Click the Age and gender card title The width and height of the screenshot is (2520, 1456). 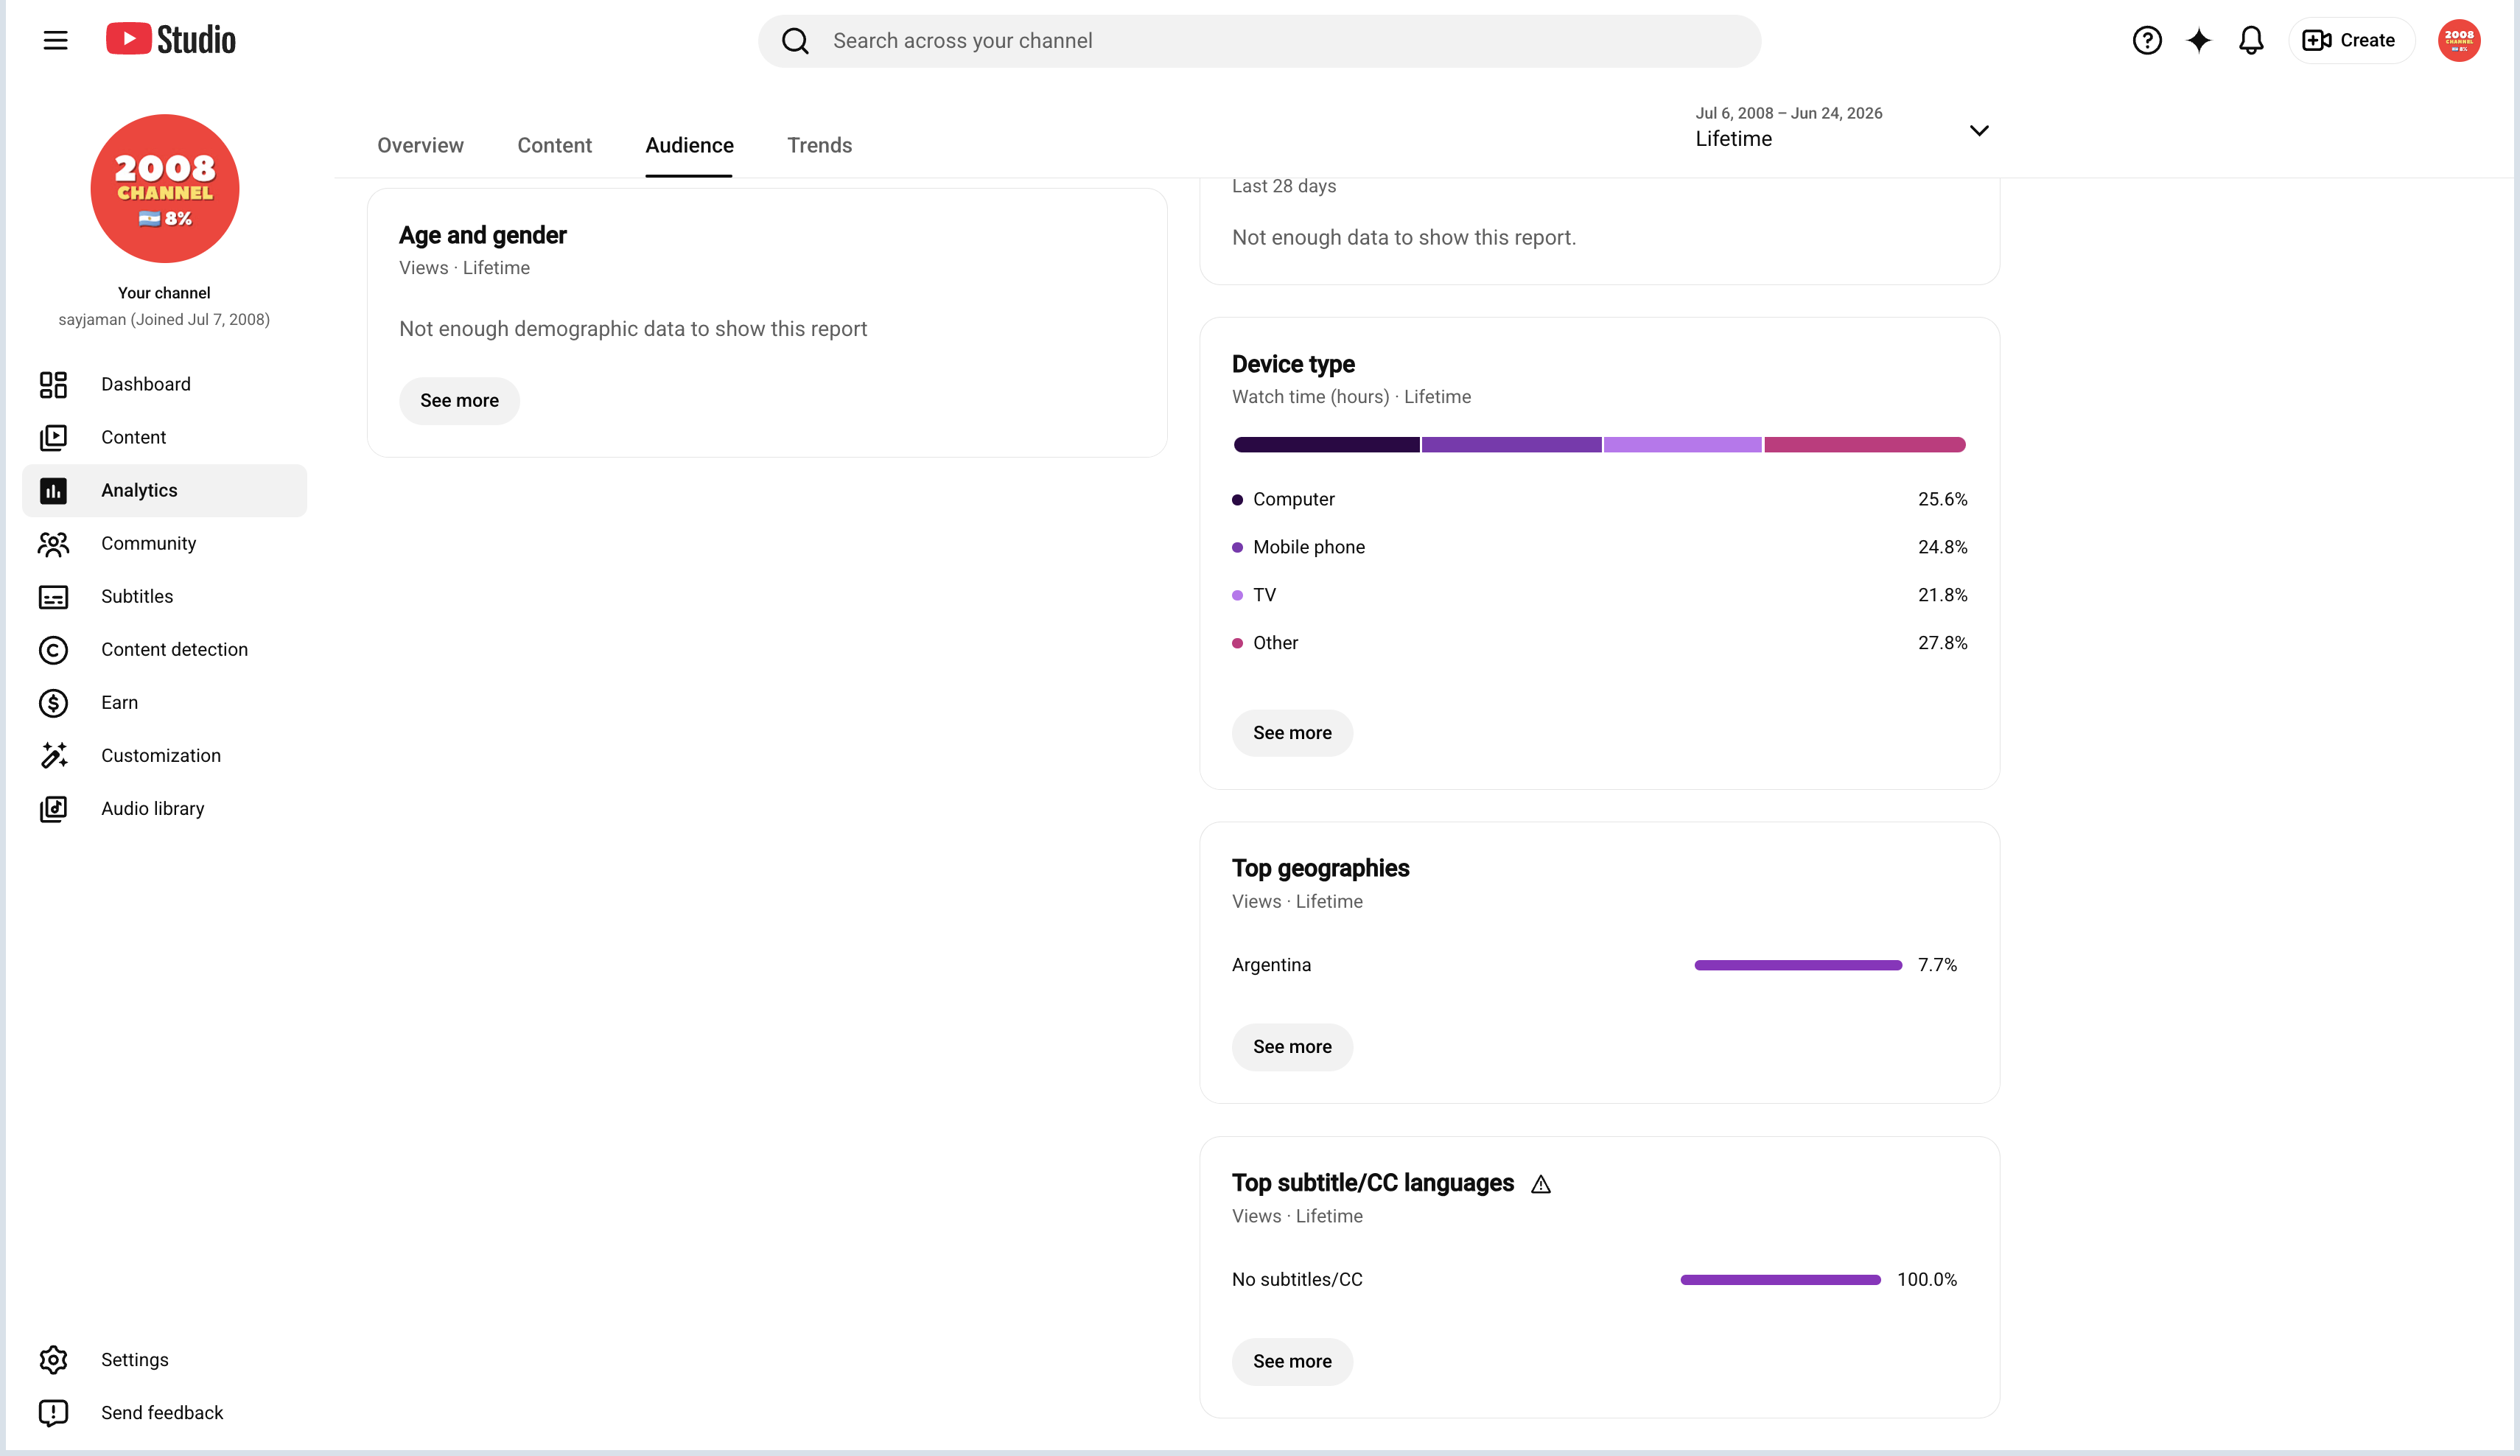(x=483, y=235)
